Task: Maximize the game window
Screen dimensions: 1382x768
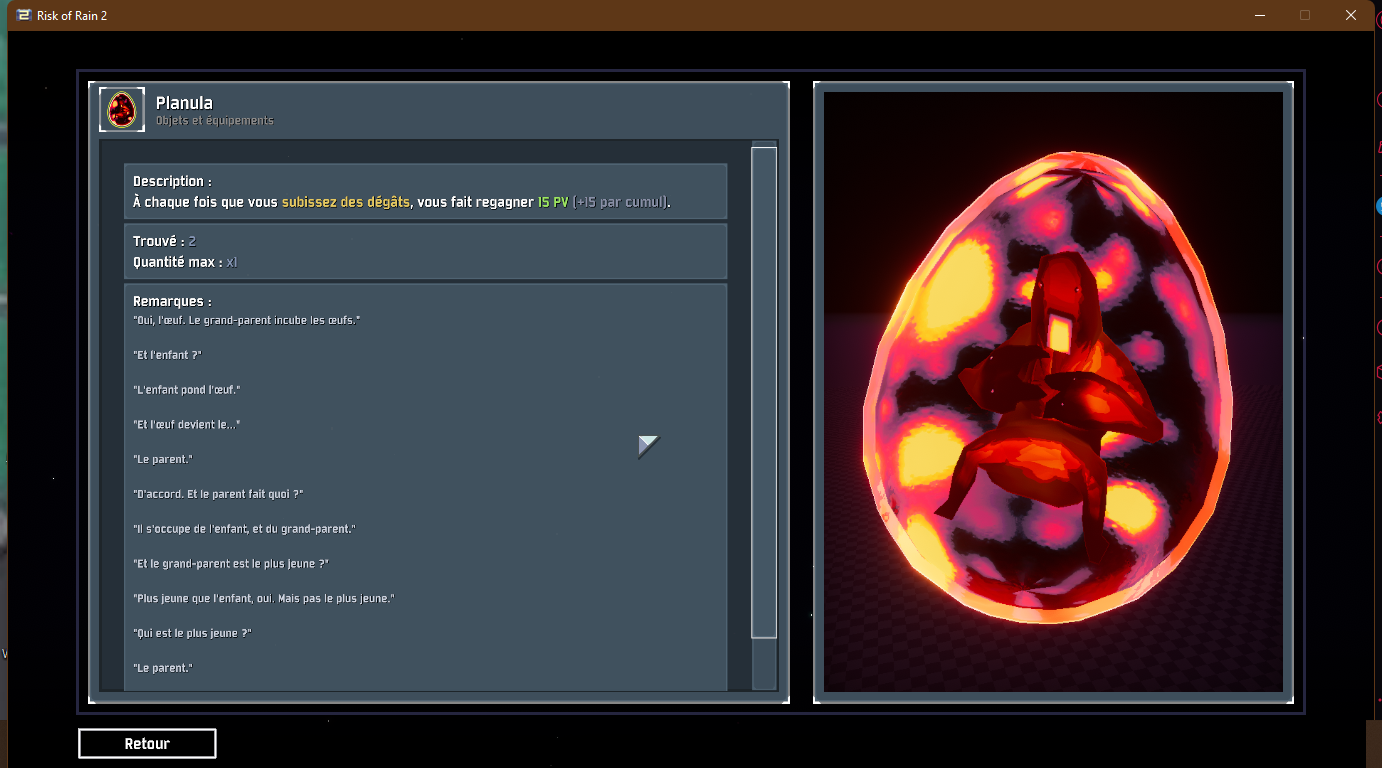Action: click(x=1305, y=15)
